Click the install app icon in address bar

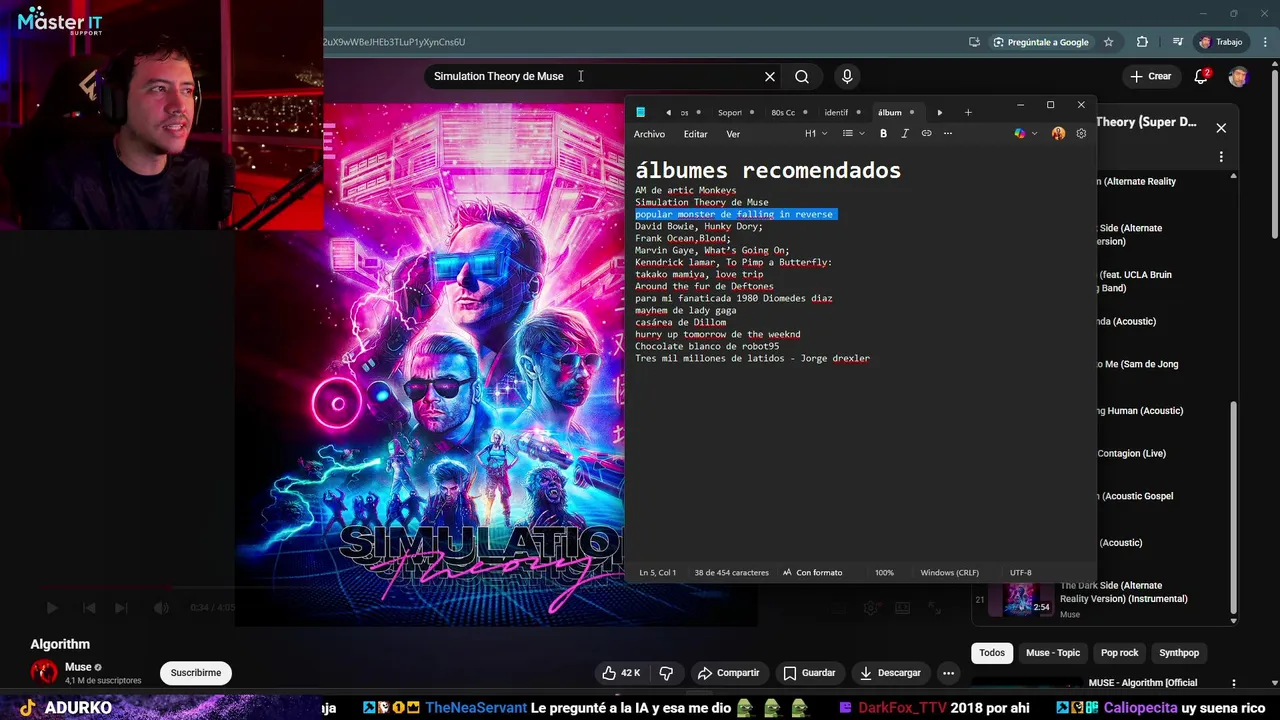974,42
